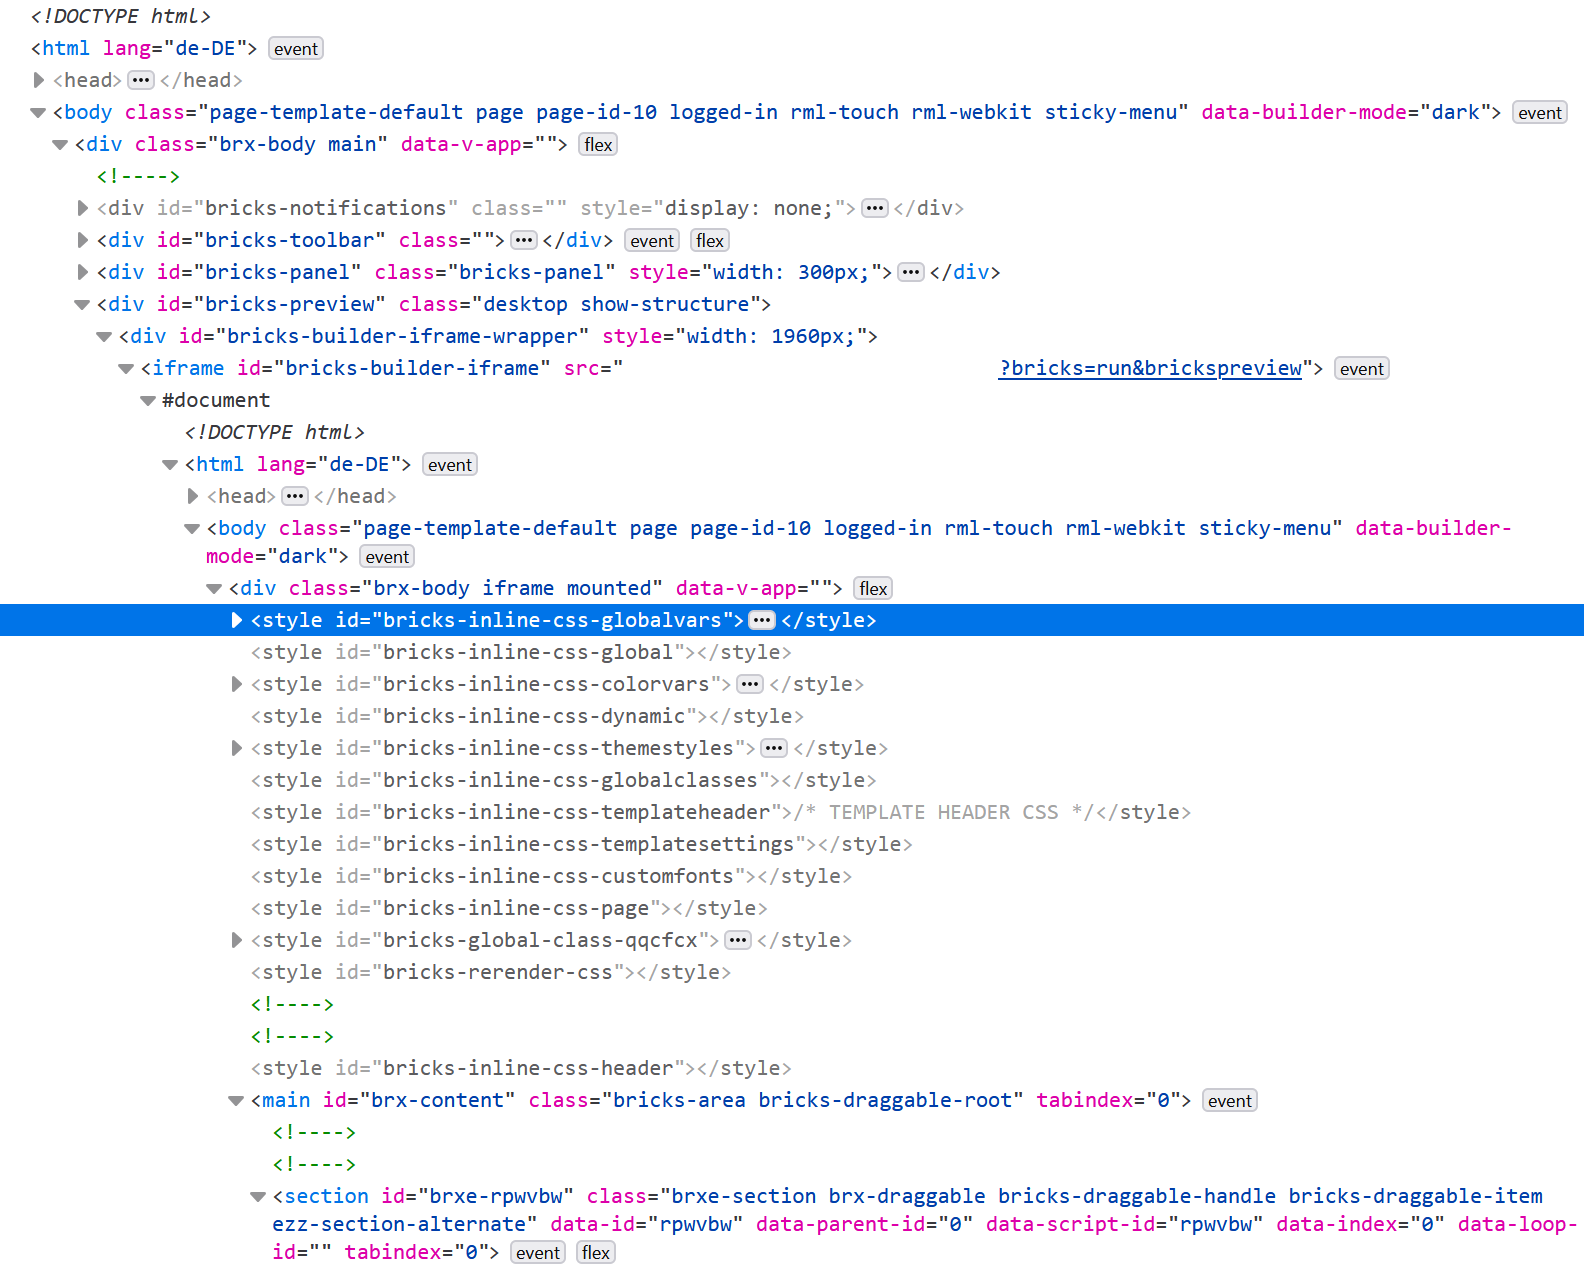The width and height of the screenshot is (1584, 1266).
Task: Click ellipsis badge in globalvars style element
Action: pyautogui.click(x=762, y=620)
